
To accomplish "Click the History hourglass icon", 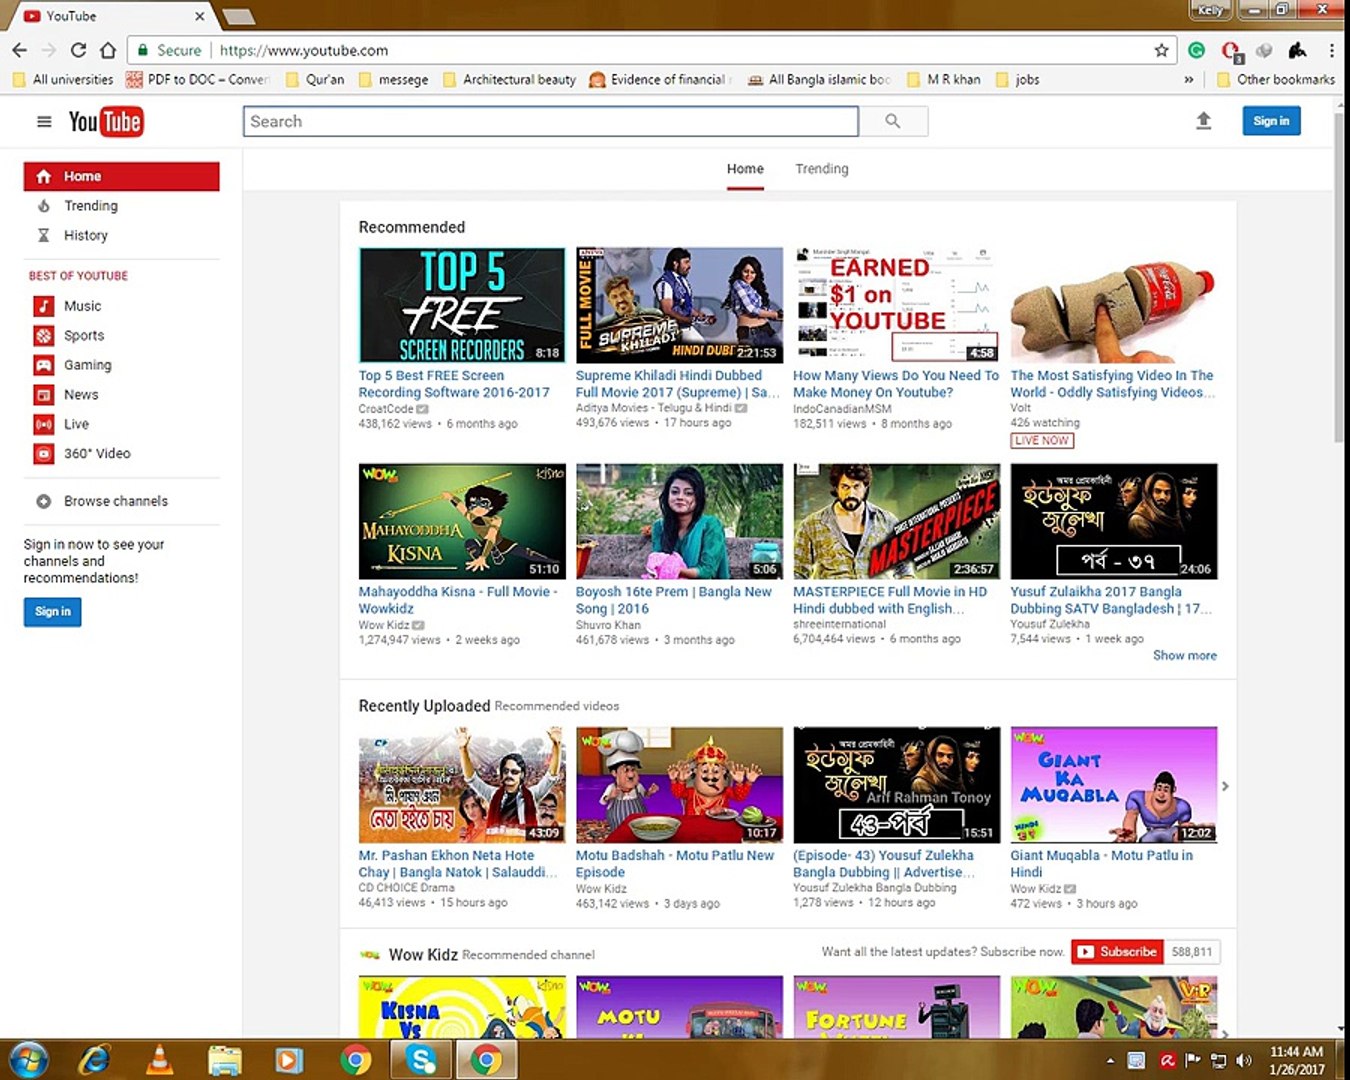I will pos(43,236).
